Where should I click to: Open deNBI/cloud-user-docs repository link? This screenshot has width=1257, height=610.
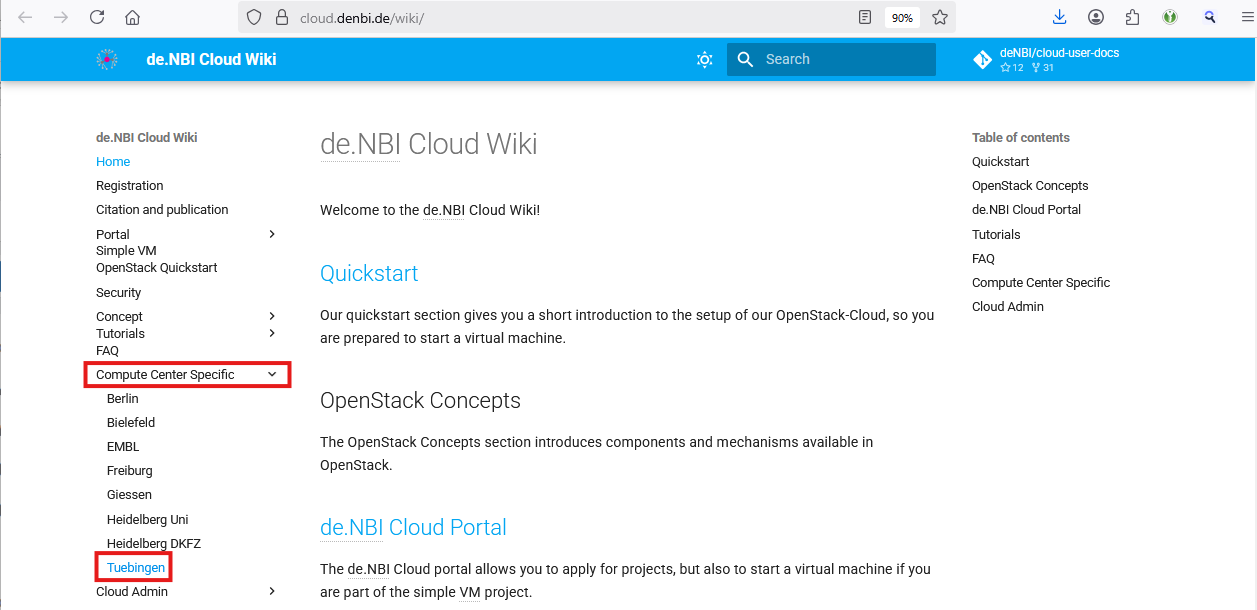(1059, 53)
